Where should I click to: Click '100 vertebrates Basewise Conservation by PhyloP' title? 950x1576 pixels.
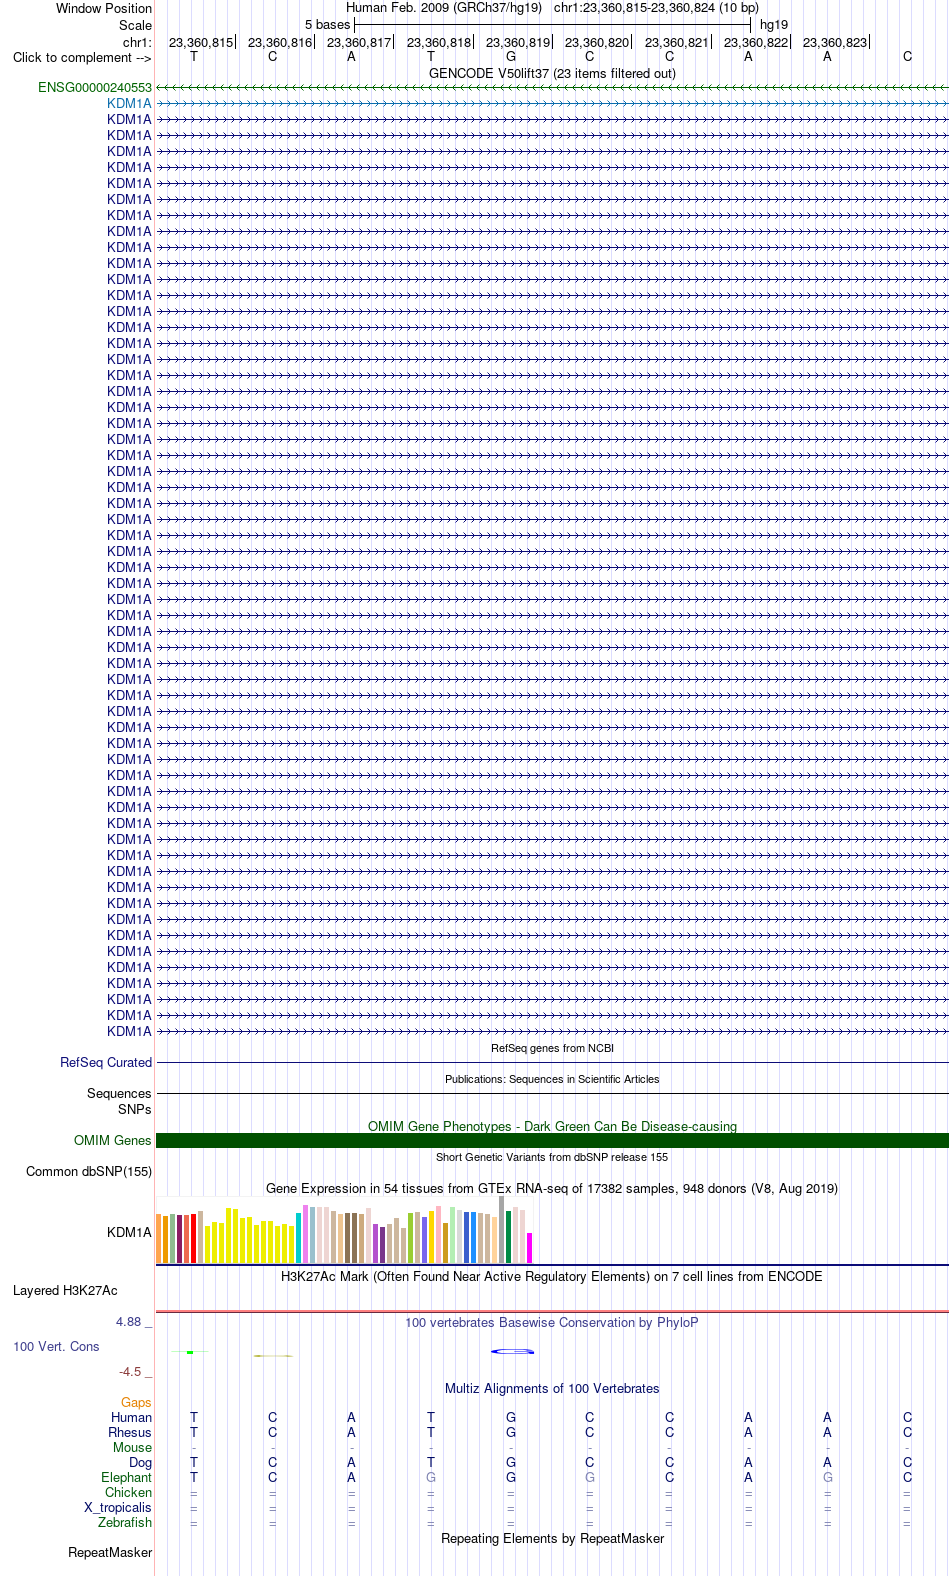click(552, 1323)
